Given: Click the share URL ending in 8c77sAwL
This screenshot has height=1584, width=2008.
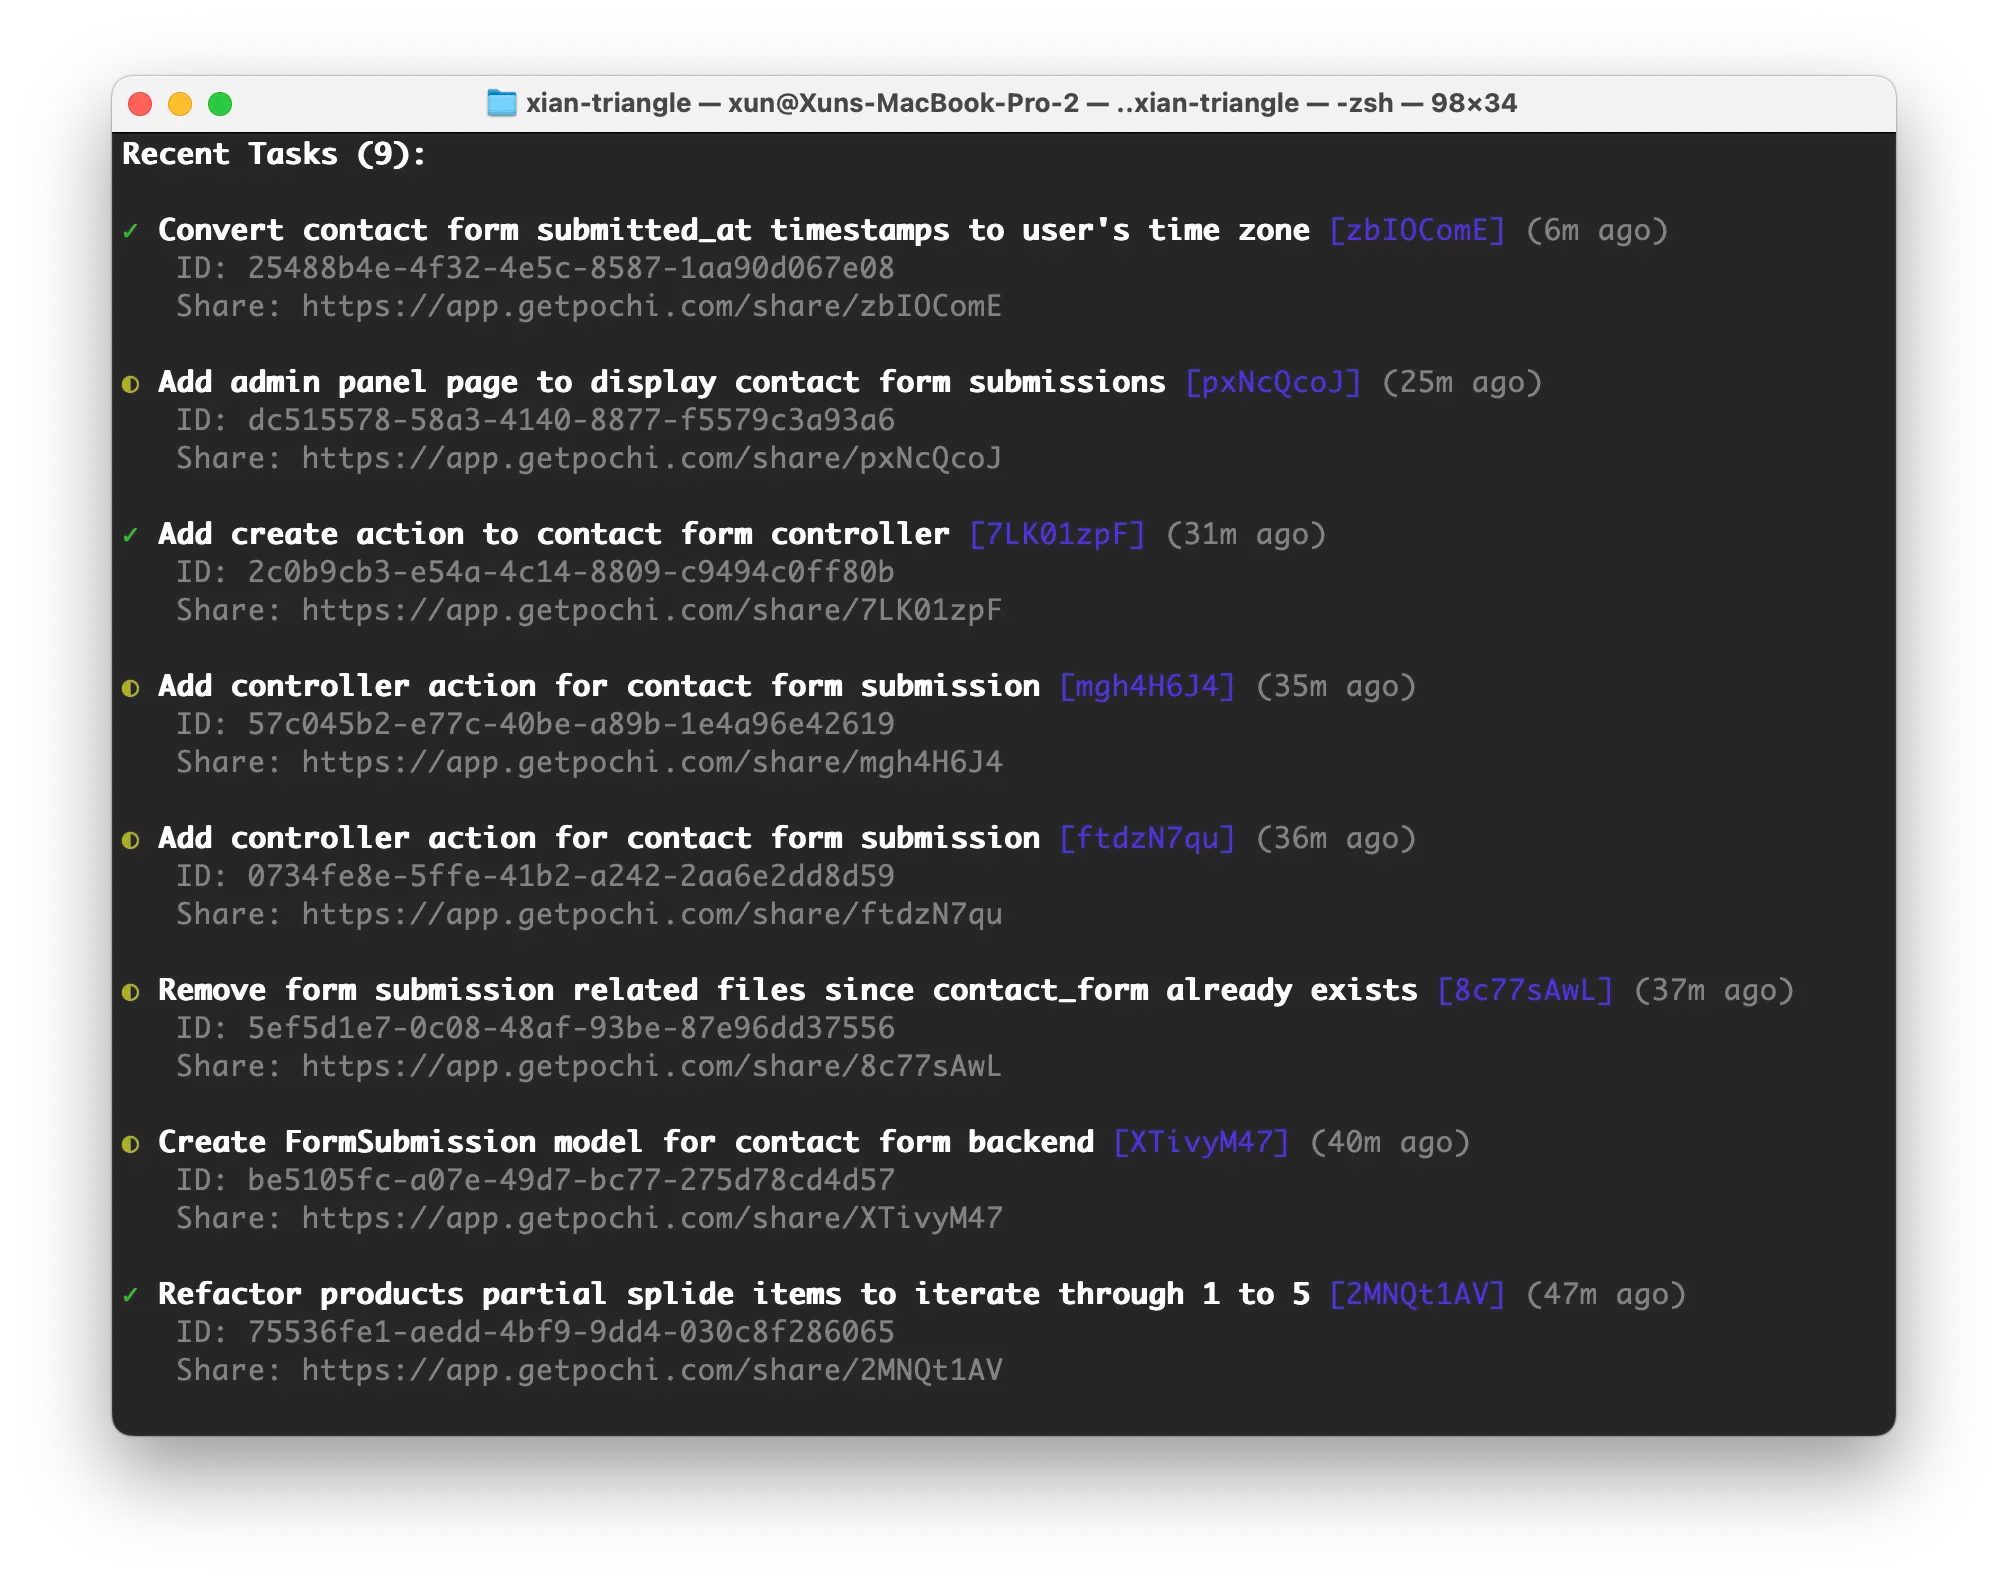Looking at the screenshot, I should tap(651, 1066).
